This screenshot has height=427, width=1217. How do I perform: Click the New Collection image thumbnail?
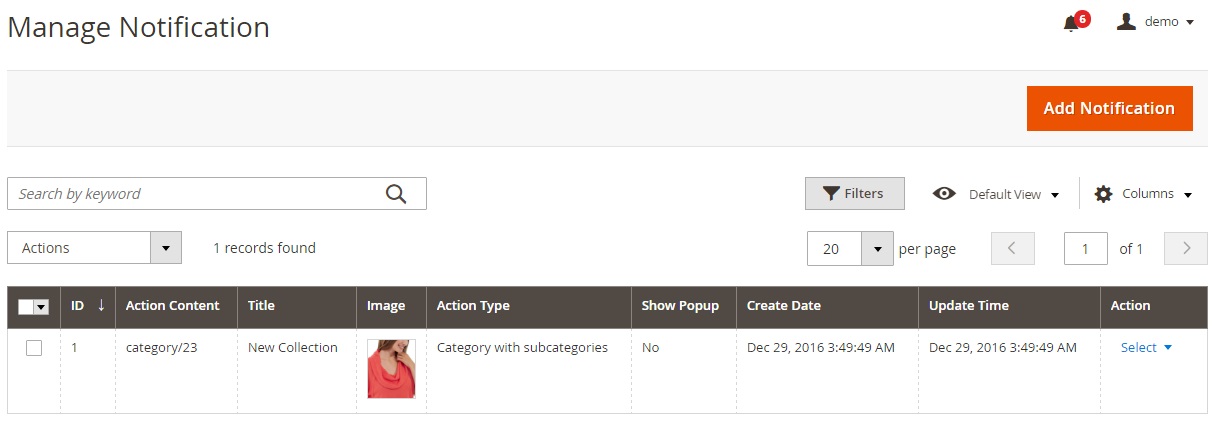coord(391,369)
